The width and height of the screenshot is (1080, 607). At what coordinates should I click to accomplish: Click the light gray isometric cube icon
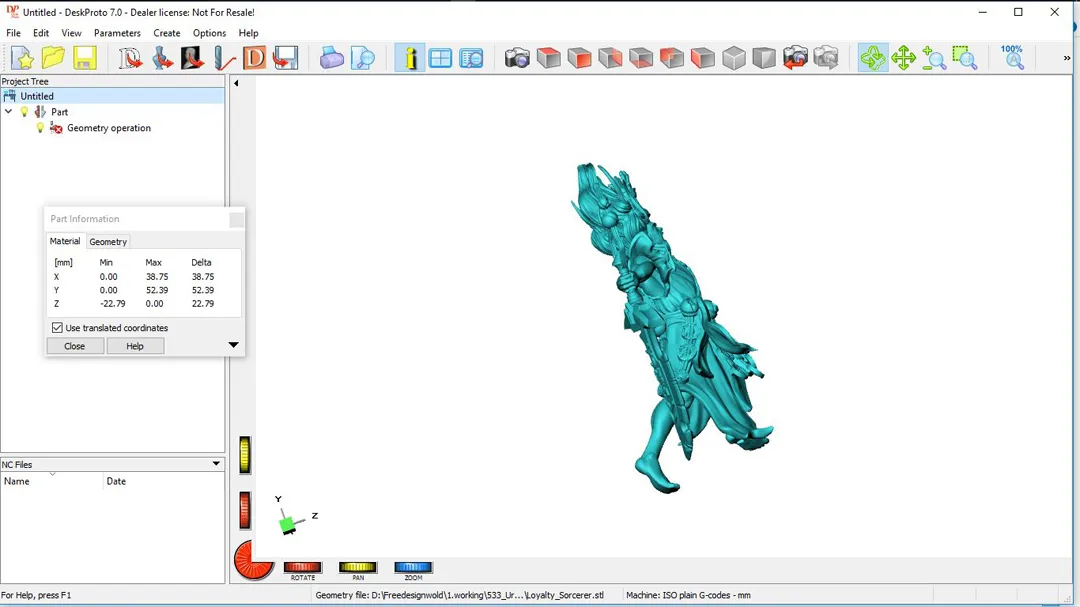[734, 58]
